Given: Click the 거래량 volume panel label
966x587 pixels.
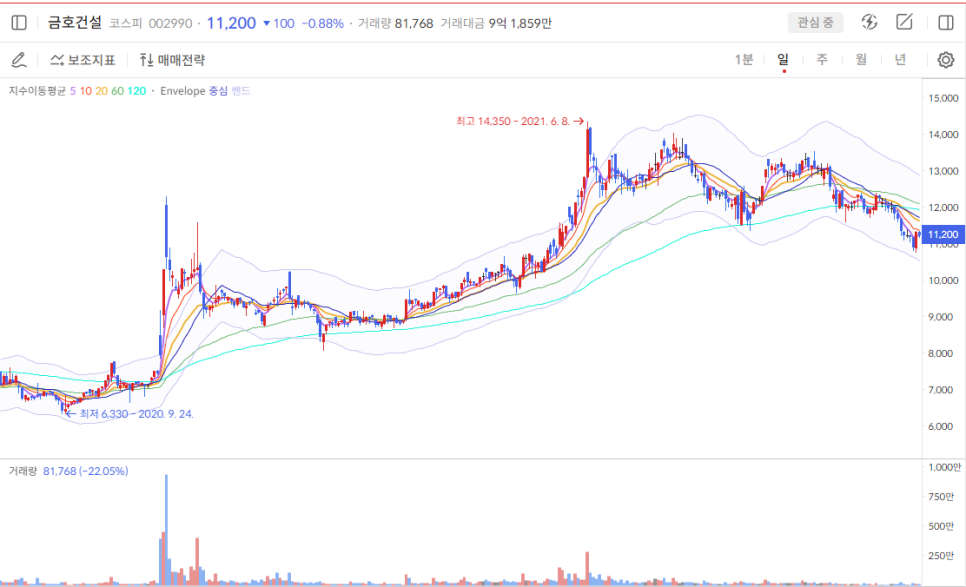Looking at the screenshot, I should click(23, 471).
